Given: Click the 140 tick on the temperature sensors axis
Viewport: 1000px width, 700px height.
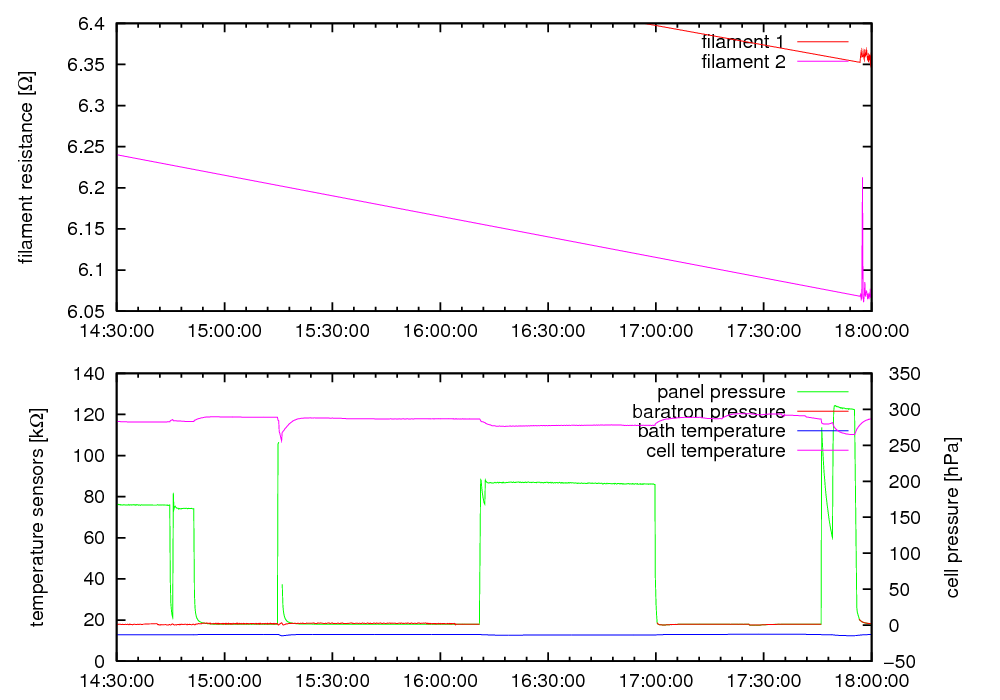Looking at the screenshot, I should click(91, 373).
